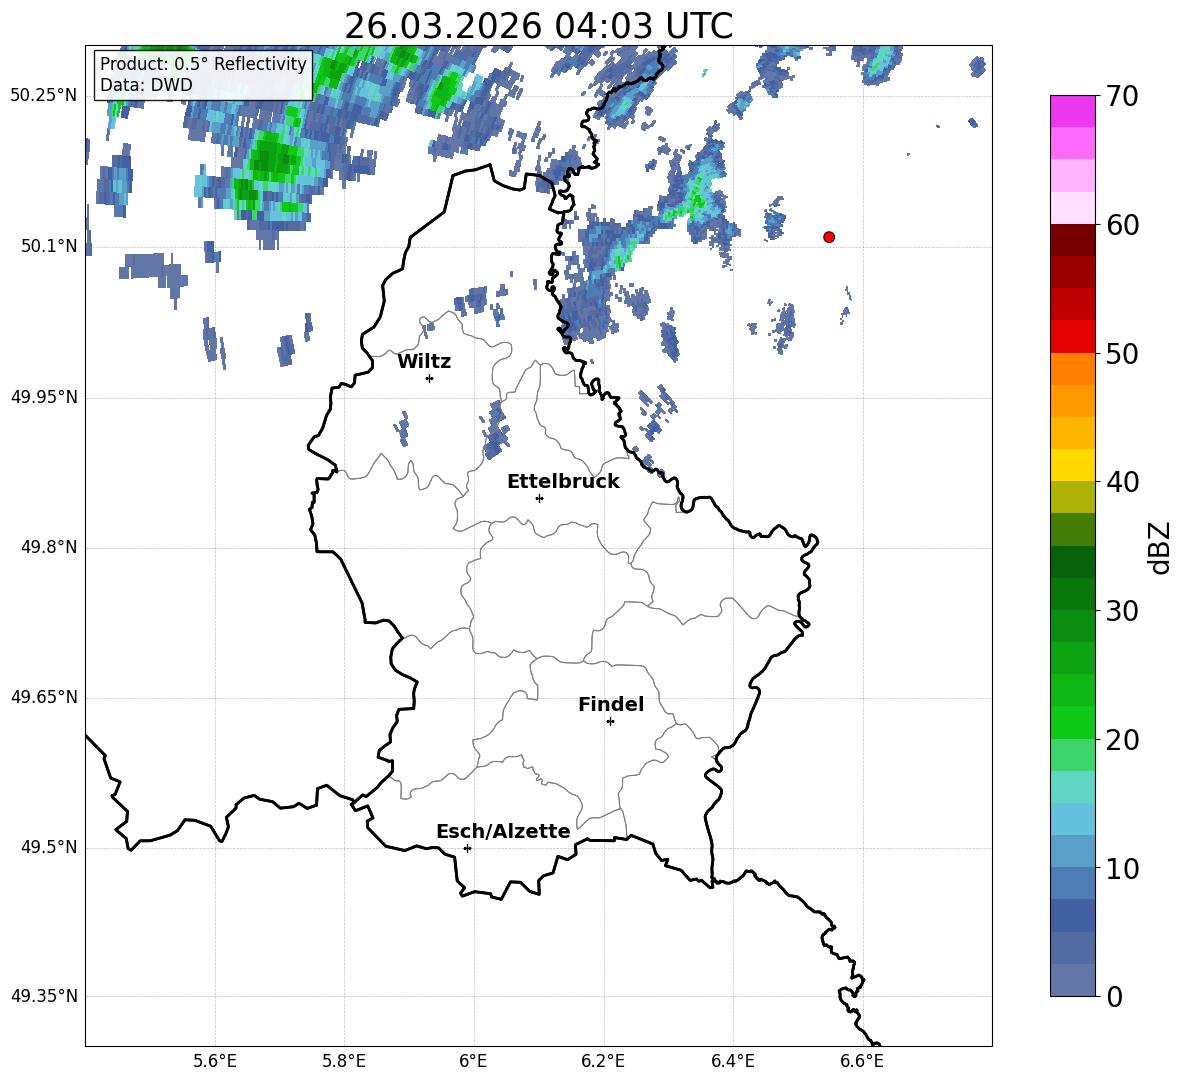Click the Ettelbruck station cross marker
This screenshot has width=1184, height=1081.
coord(539,498)
